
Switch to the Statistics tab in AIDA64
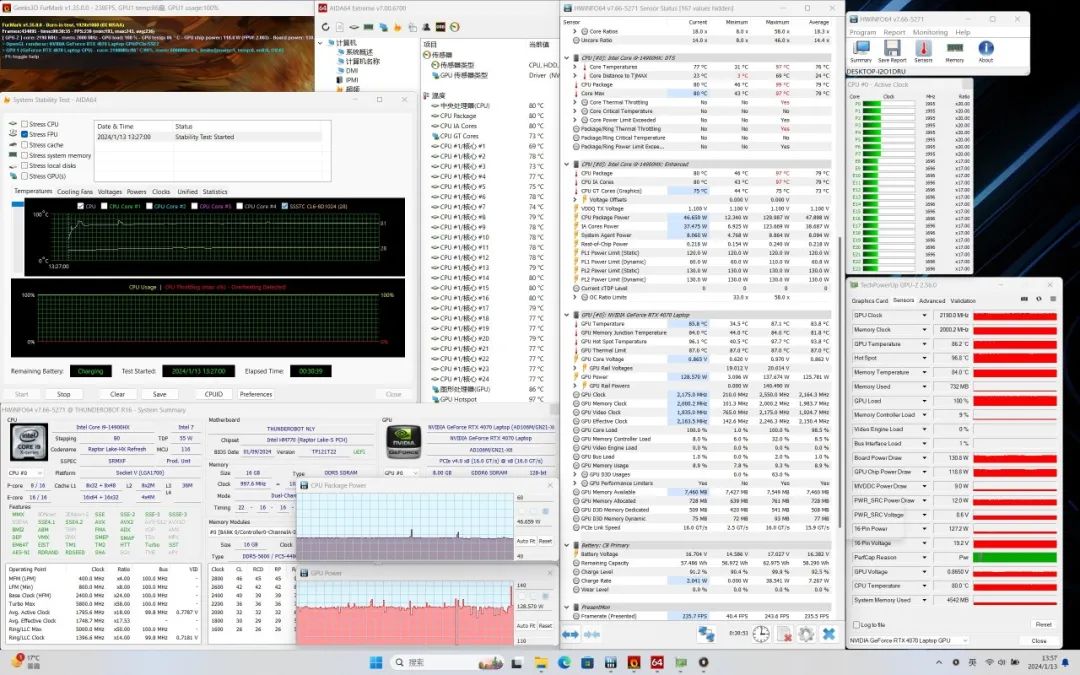(x=215, y=191)
